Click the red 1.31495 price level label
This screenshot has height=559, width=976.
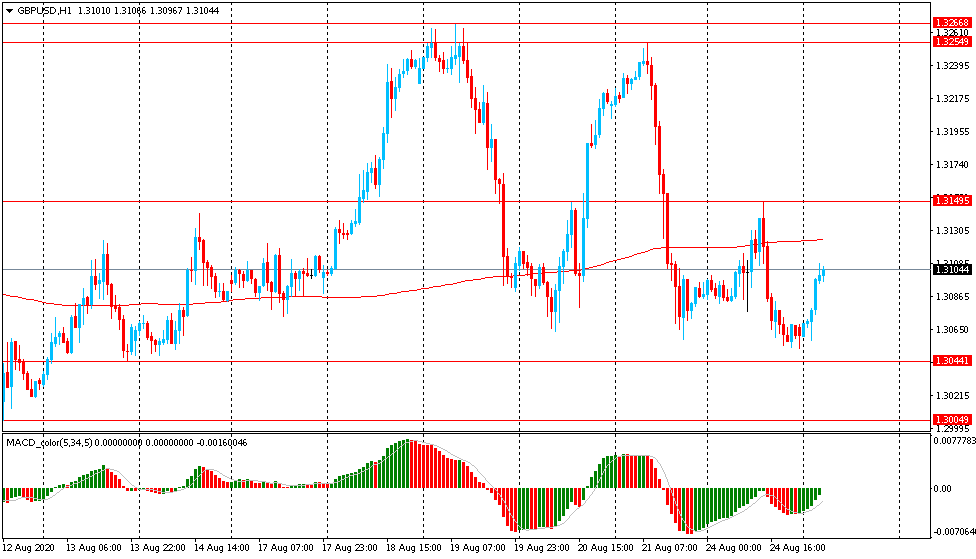pyautogui.click(x=952, y=200)
